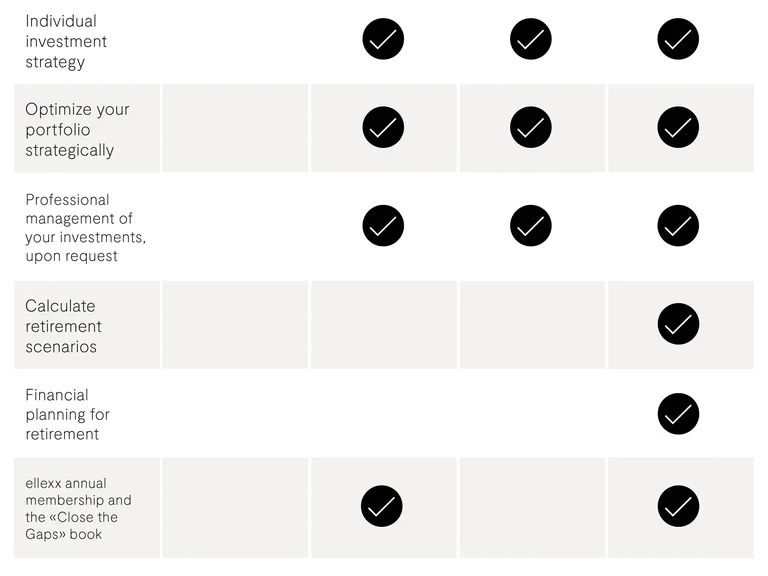Click middle checkmark in Professional management row
The image size is (768, 576).
pos(530,226)
